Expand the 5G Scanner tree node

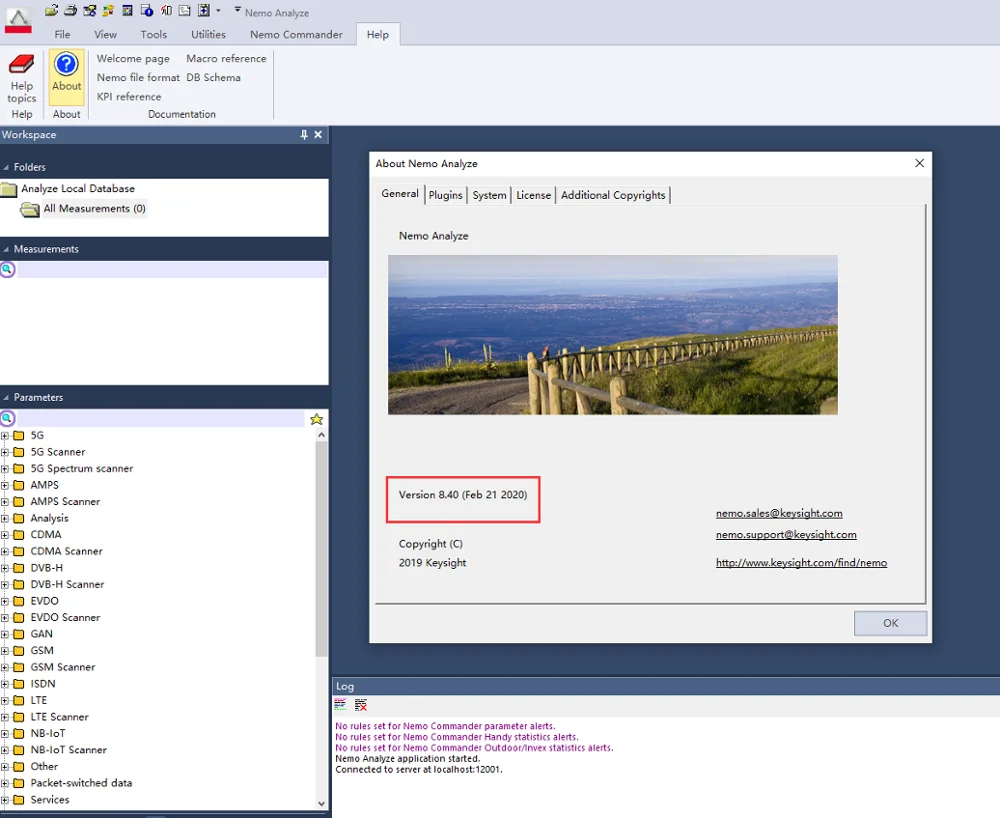(4, 452)
